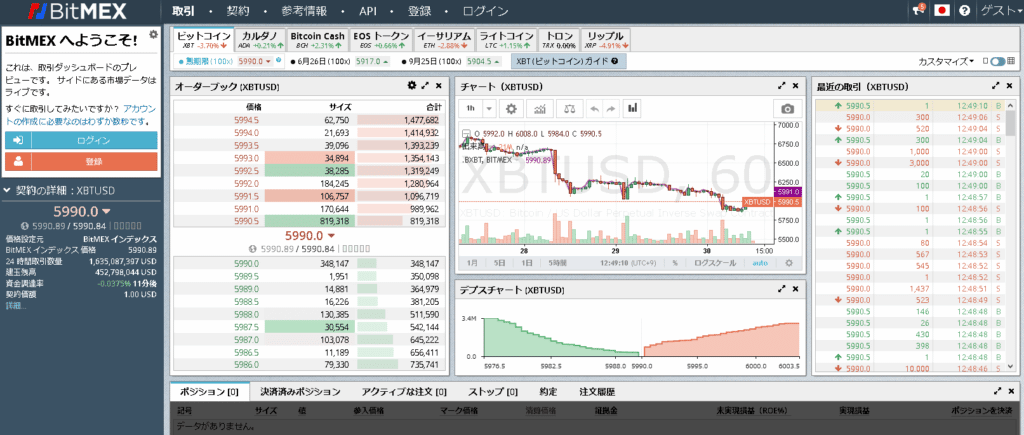Screen dimensions: 1024x435
Task: Take a chart snapshot with camera icon
Action: coord(788,108)
